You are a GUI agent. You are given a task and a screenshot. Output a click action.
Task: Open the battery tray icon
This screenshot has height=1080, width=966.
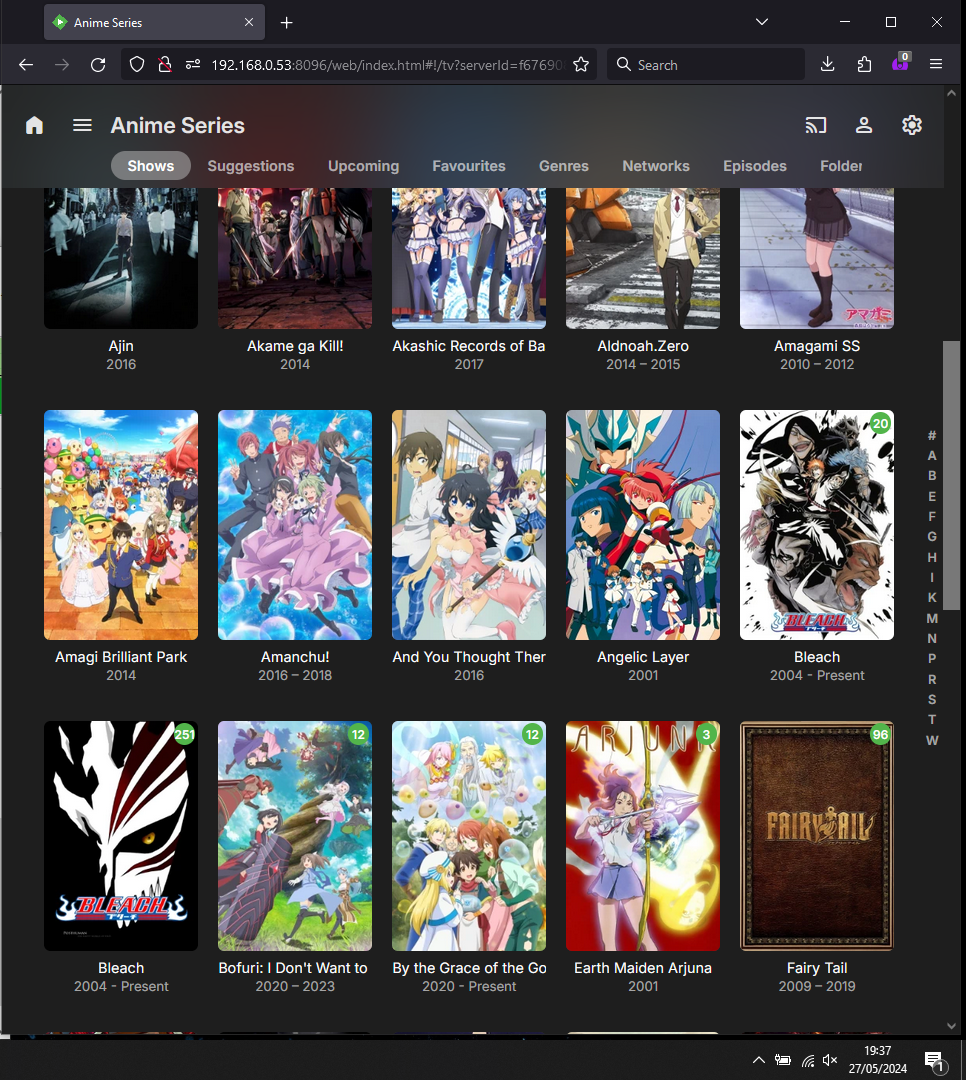point(783,1060)
